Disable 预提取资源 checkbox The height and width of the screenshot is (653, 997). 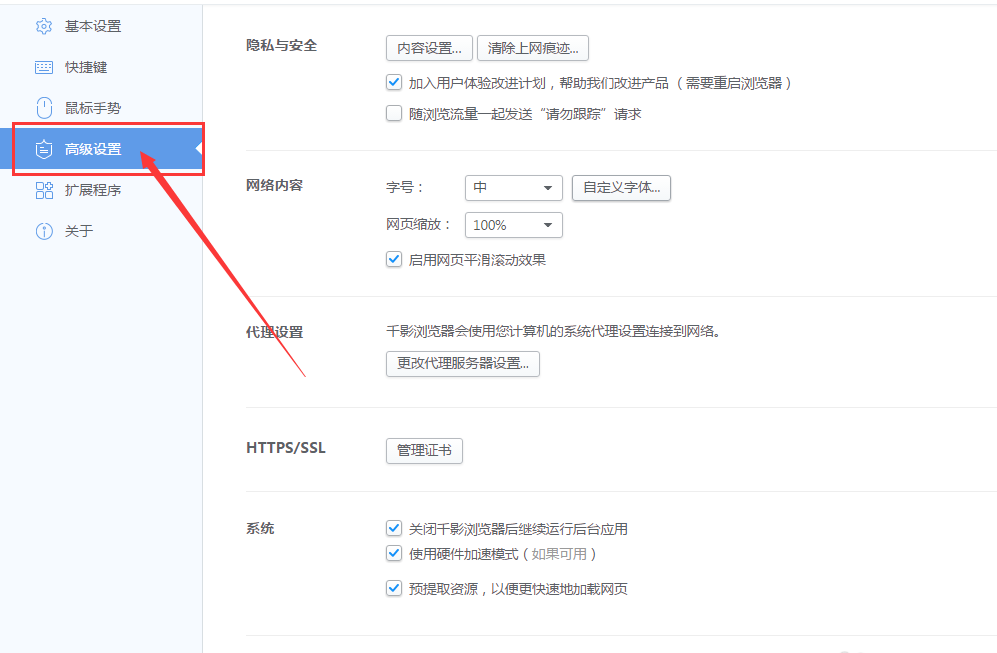point(394,588)
